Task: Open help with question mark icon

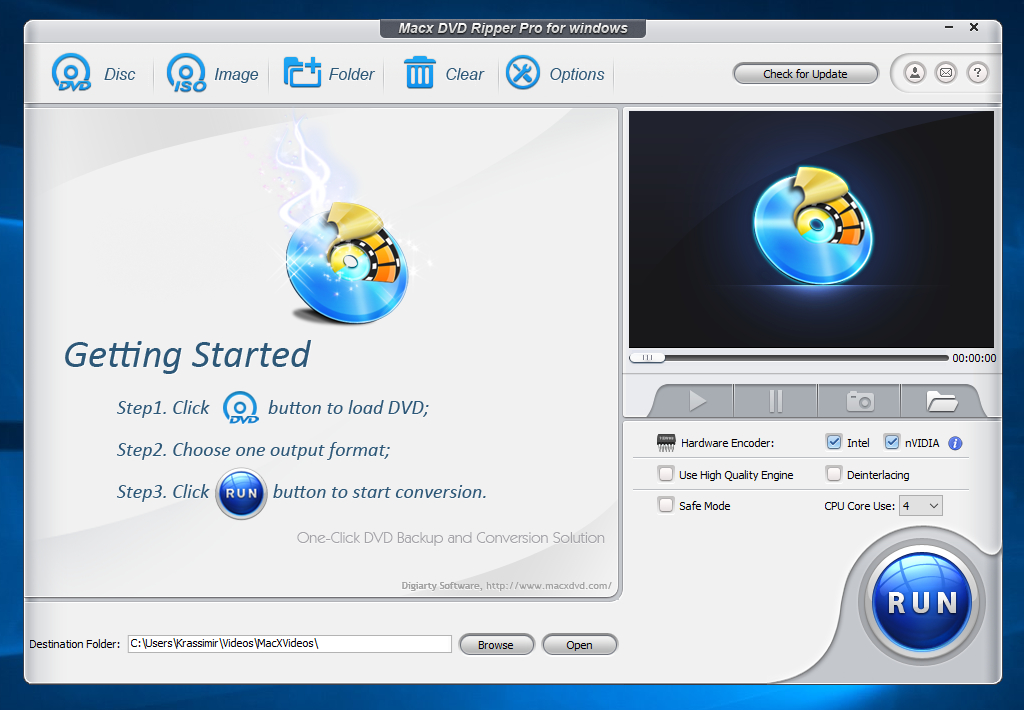Action: (x=978, y=73)
